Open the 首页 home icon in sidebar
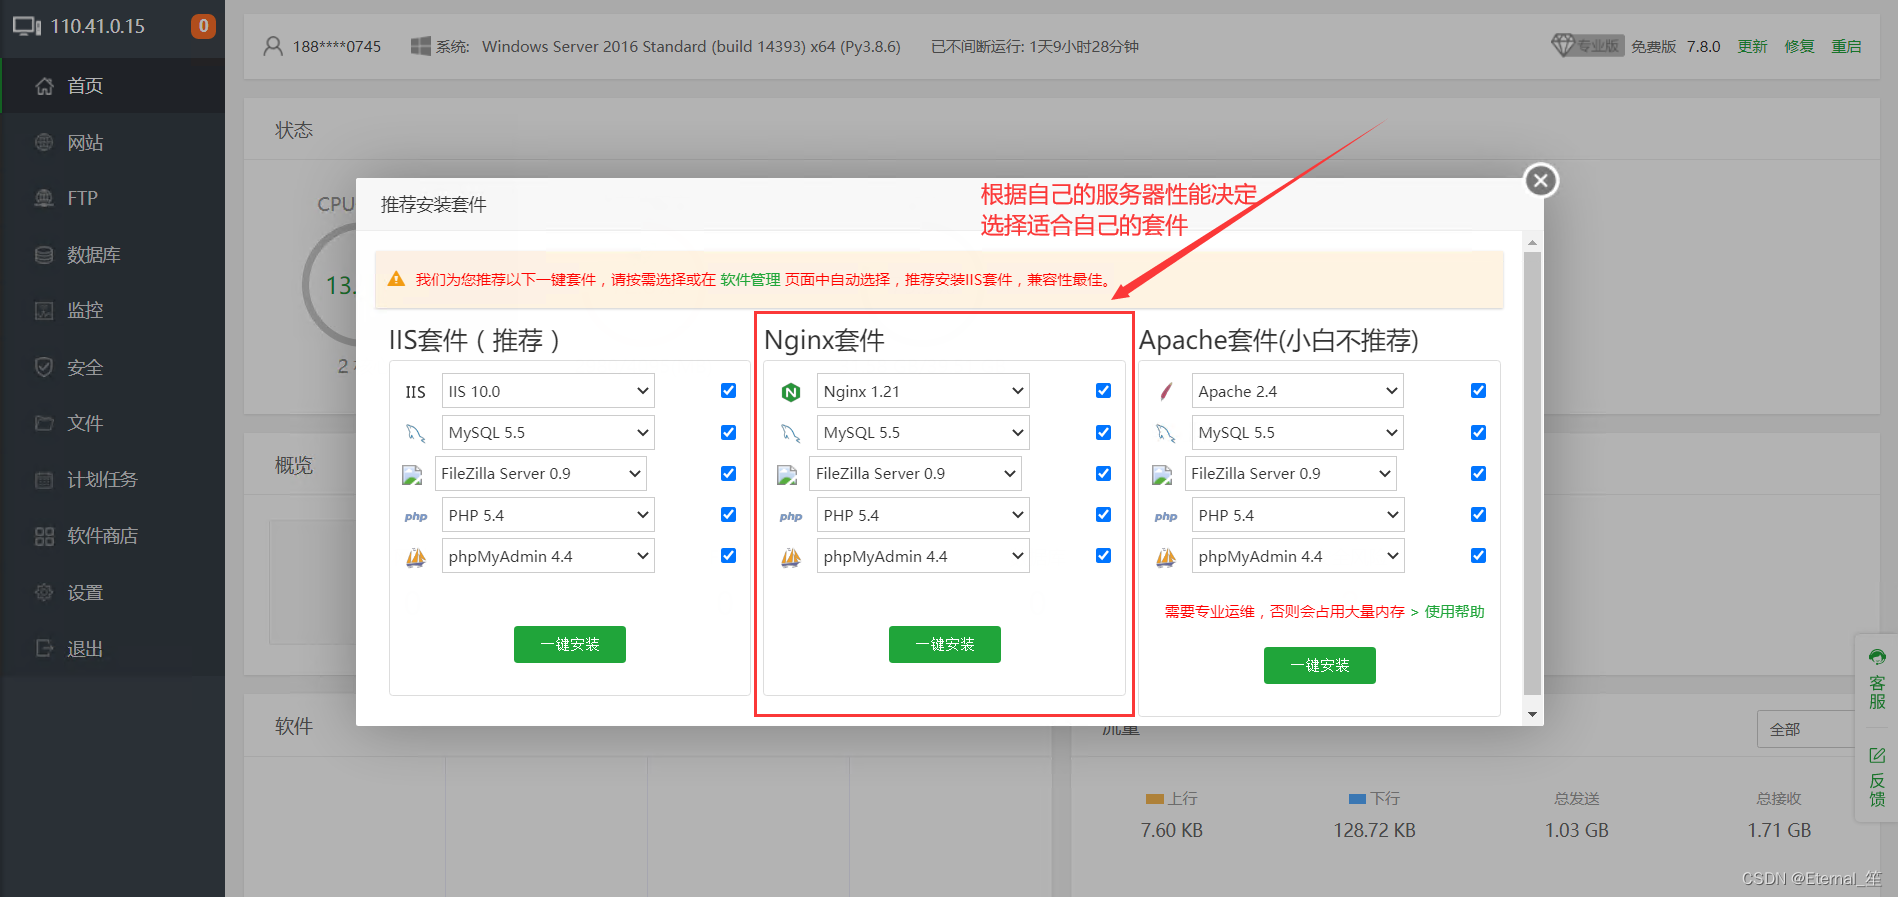 click(44, 86)
